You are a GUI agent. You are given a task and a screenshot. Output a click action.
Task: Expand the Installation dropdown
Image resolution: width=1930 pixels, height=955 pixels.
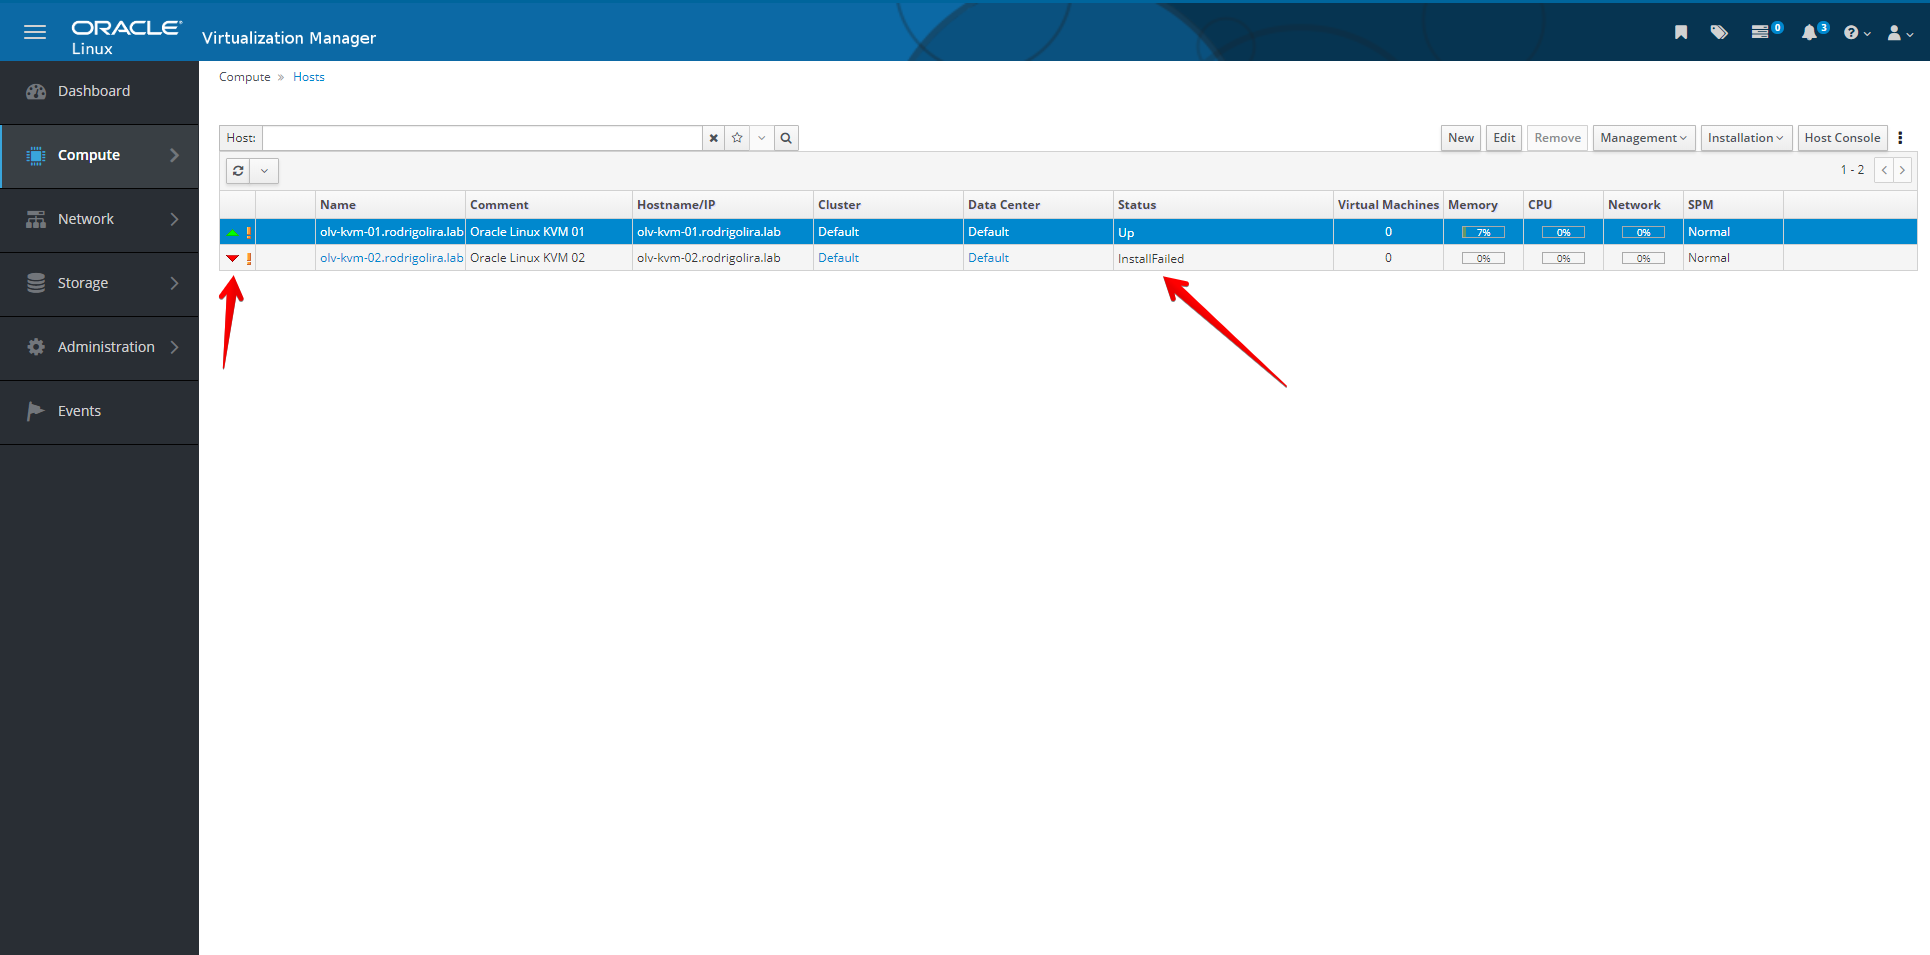1745,138
